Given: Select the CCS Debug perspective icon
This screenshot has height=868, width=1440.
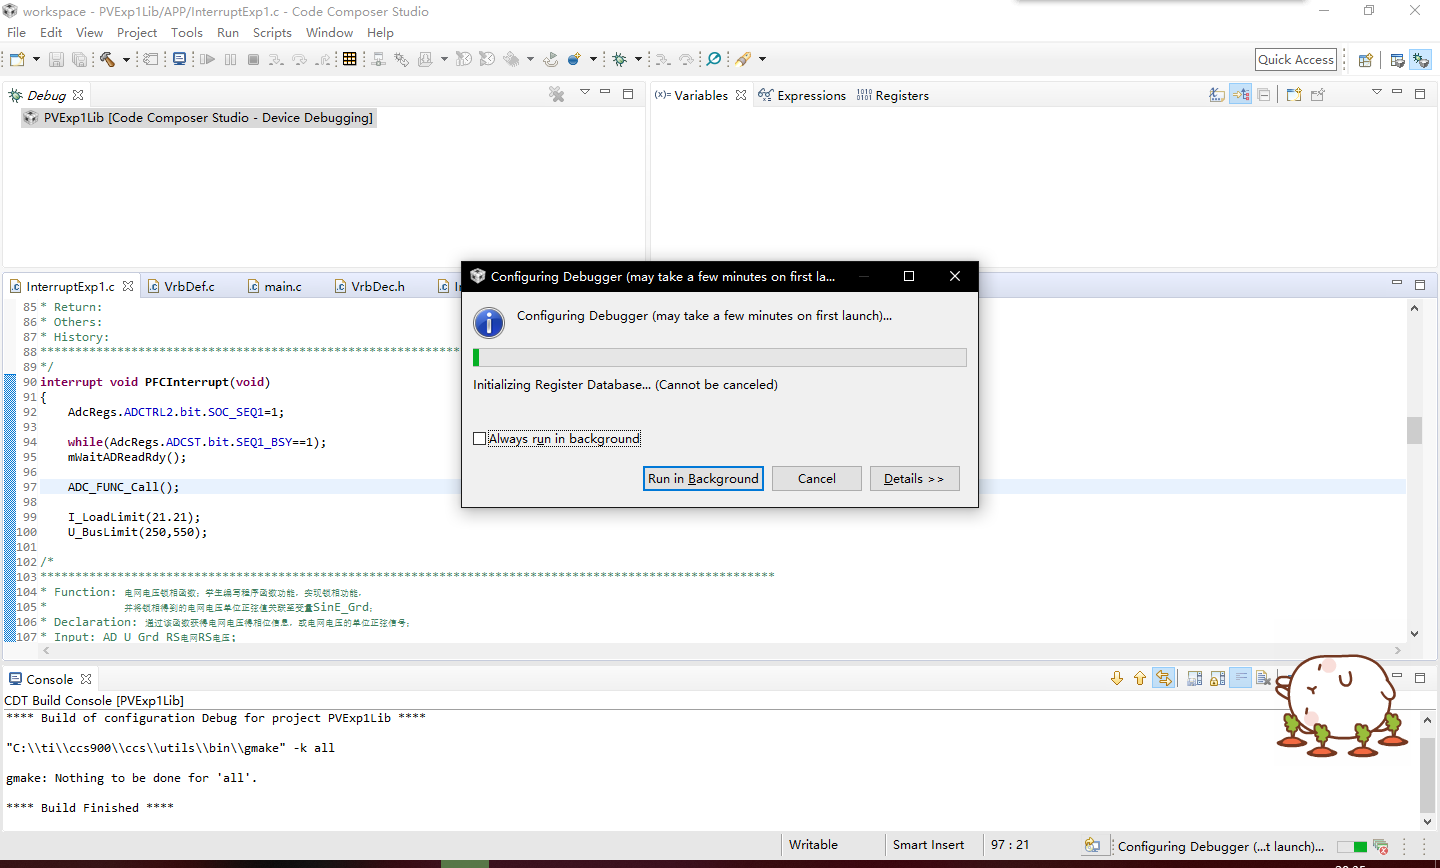Looking at the screenshot, I should tap(1420, 60).
